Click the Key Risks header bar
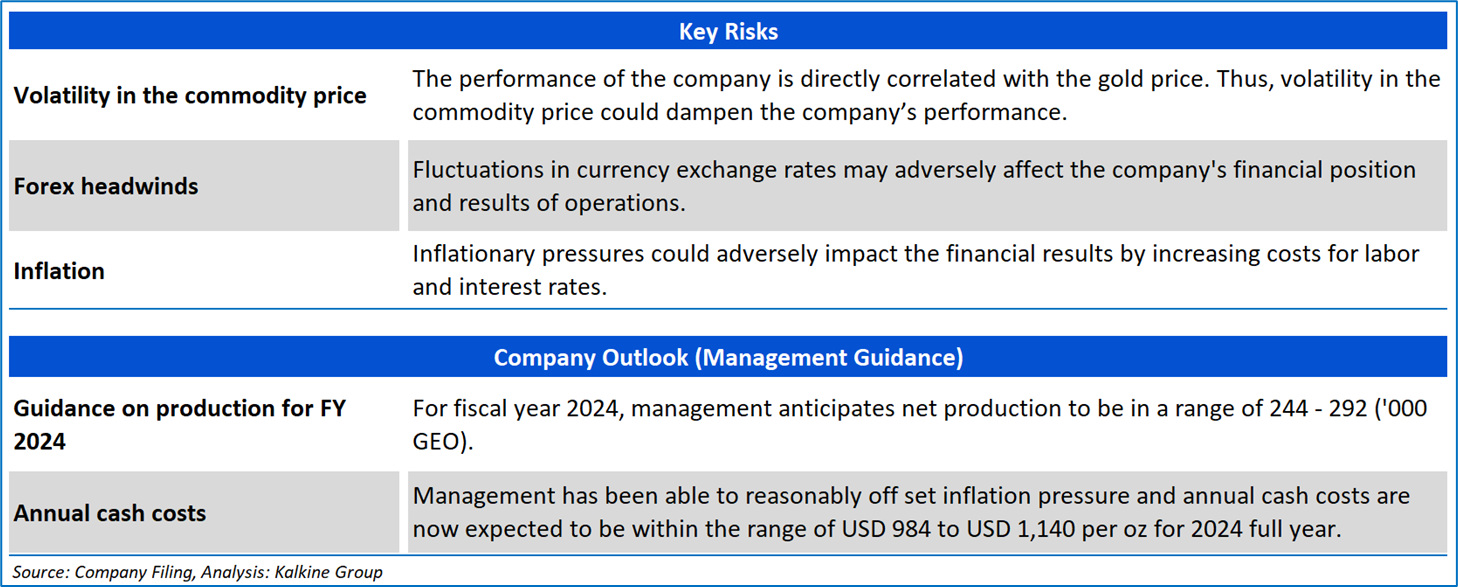Viewport: 1458px width, 587px height. coord(728,32)
